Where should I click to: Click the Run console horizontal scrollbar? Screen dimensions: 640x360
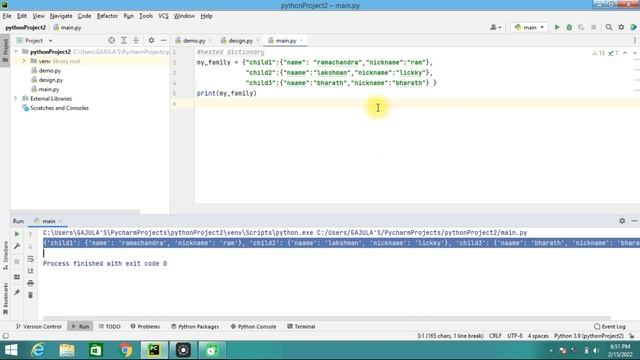tap(327, 318)
